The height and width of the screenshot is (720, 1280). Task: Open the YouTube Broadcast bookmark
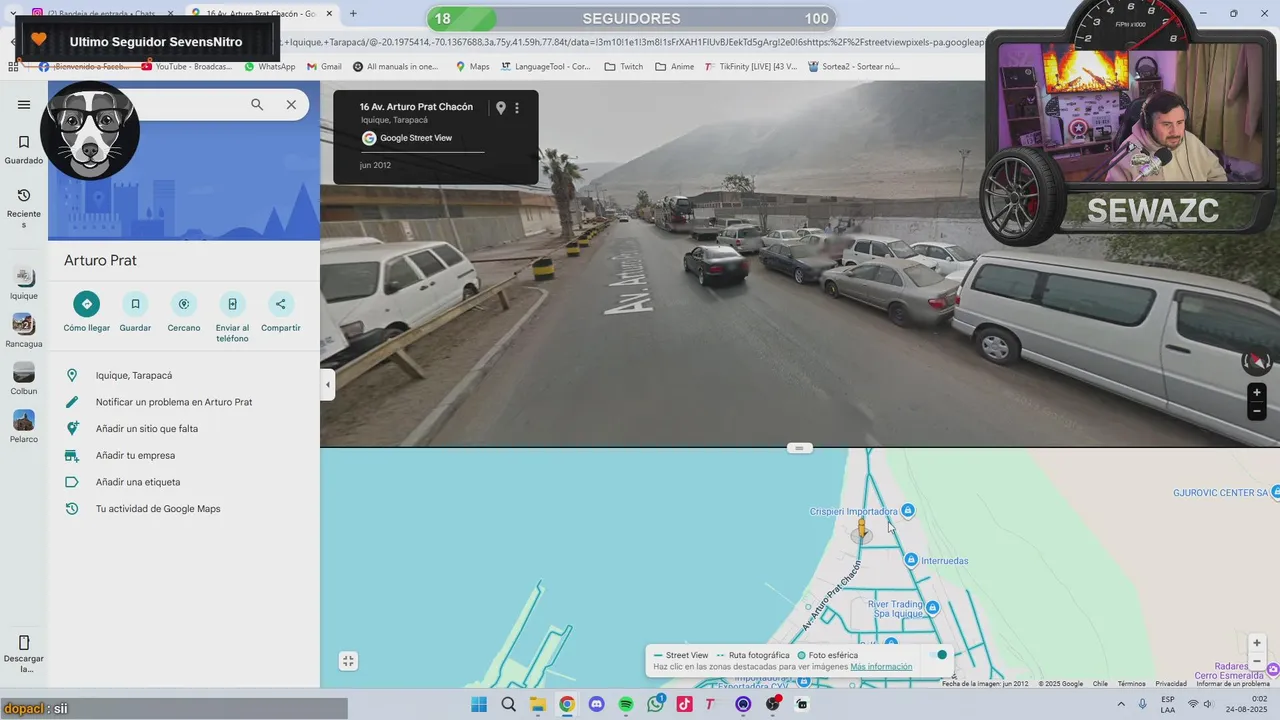(x=186, y=67)
